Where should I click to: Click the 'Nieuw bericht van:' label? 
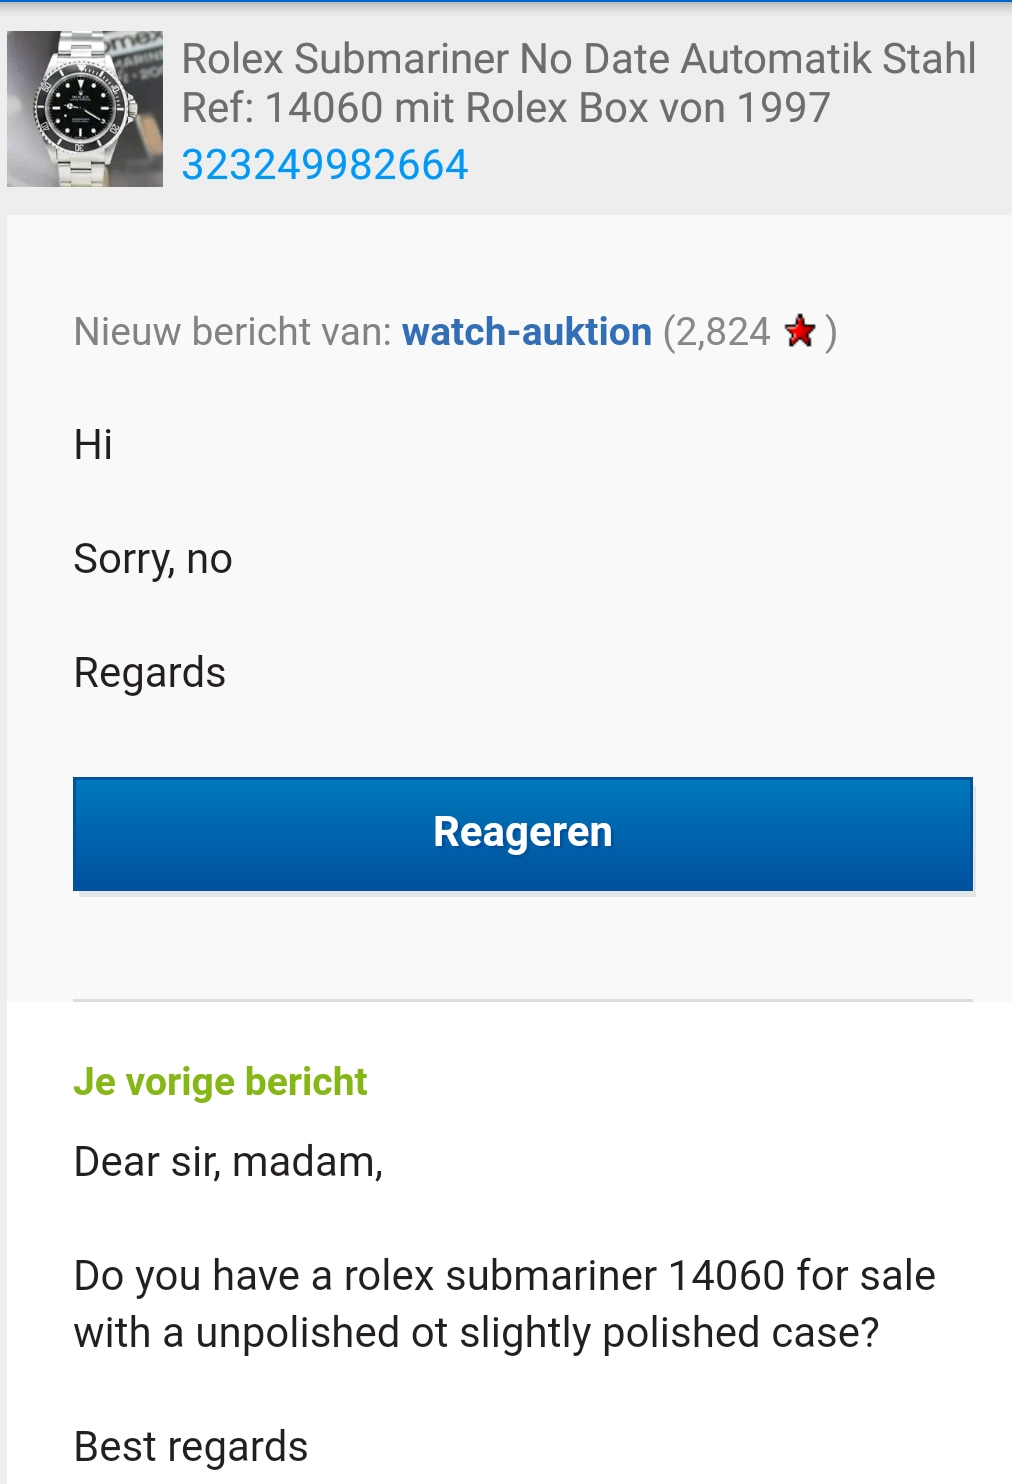click(x=233, y=332)
